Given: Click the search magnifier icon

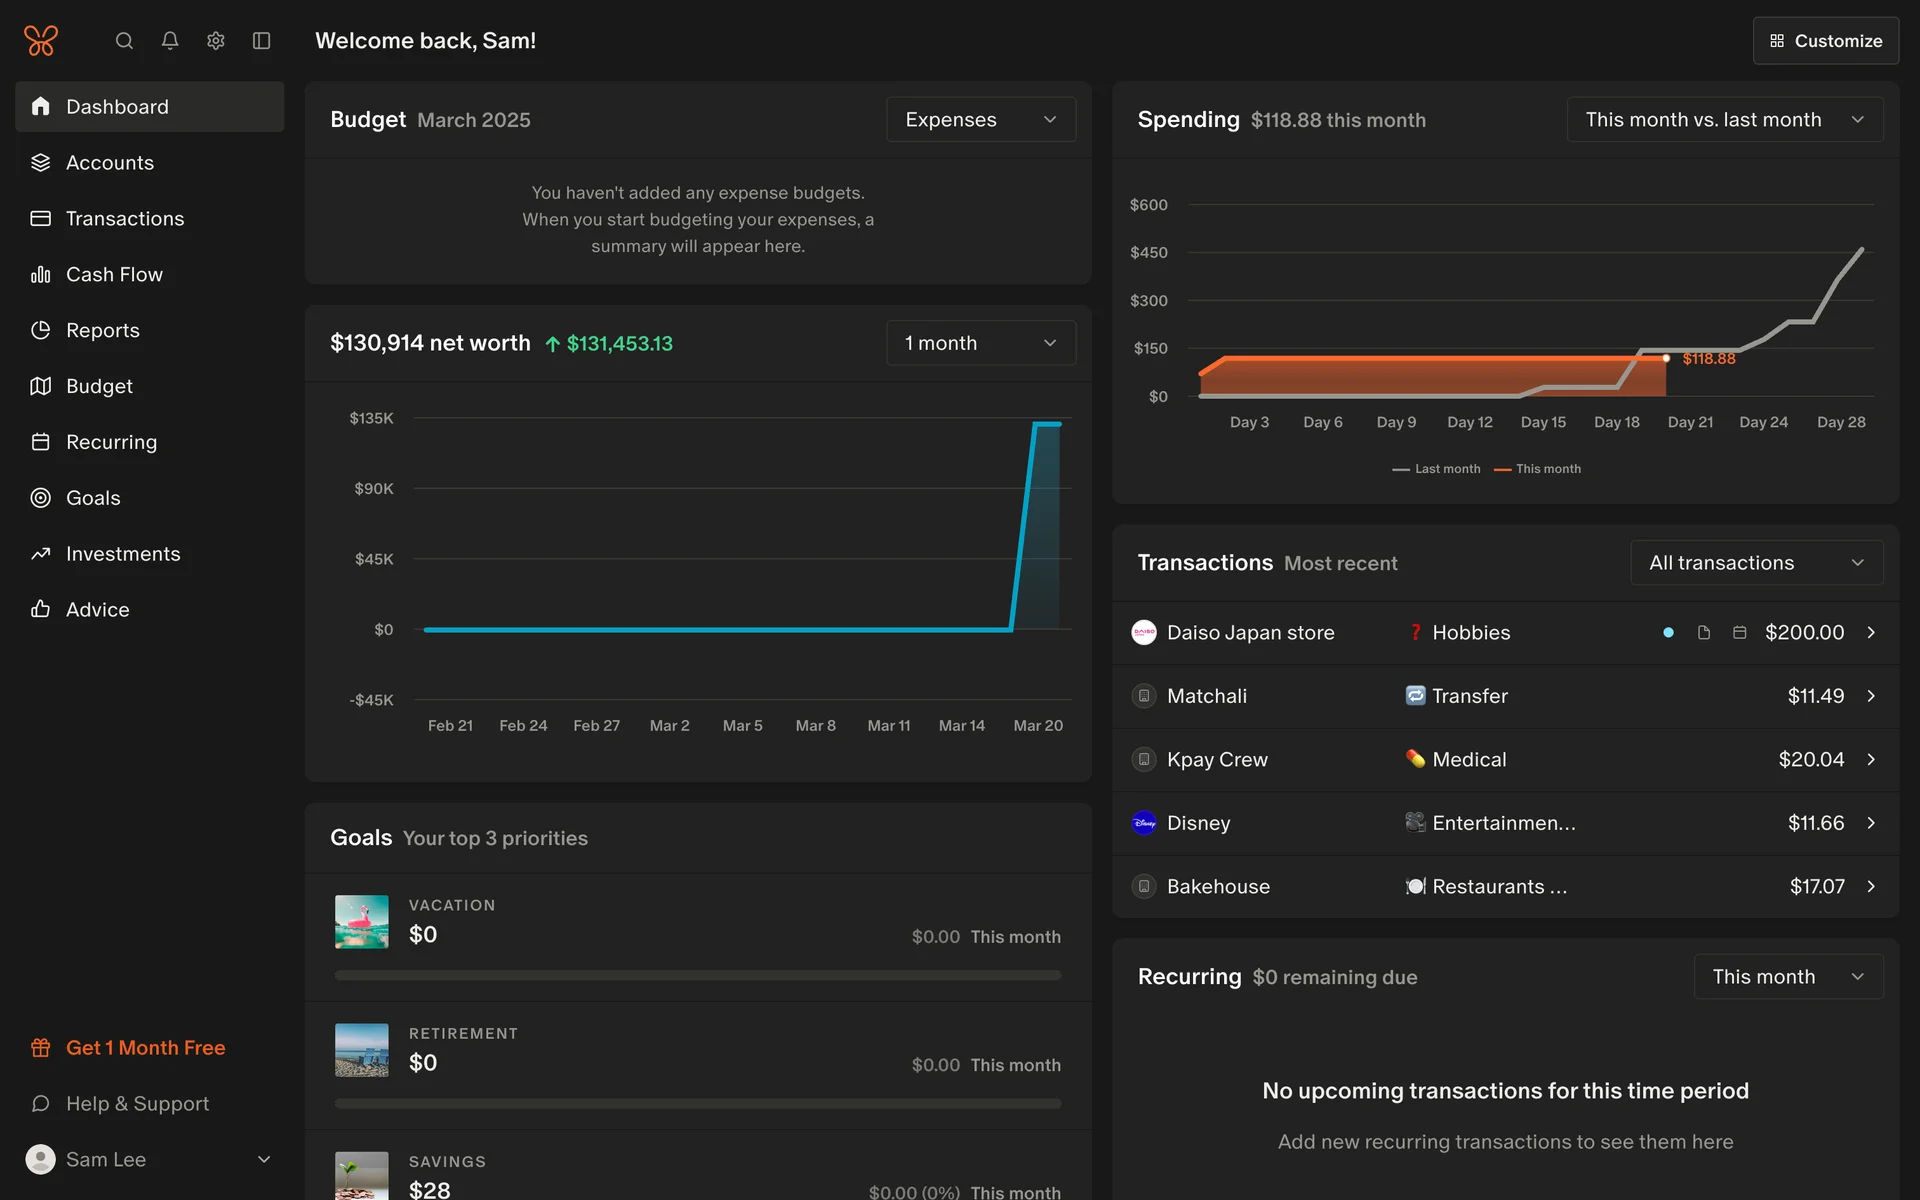Looking at the screenshot, I should click(124, 41).
